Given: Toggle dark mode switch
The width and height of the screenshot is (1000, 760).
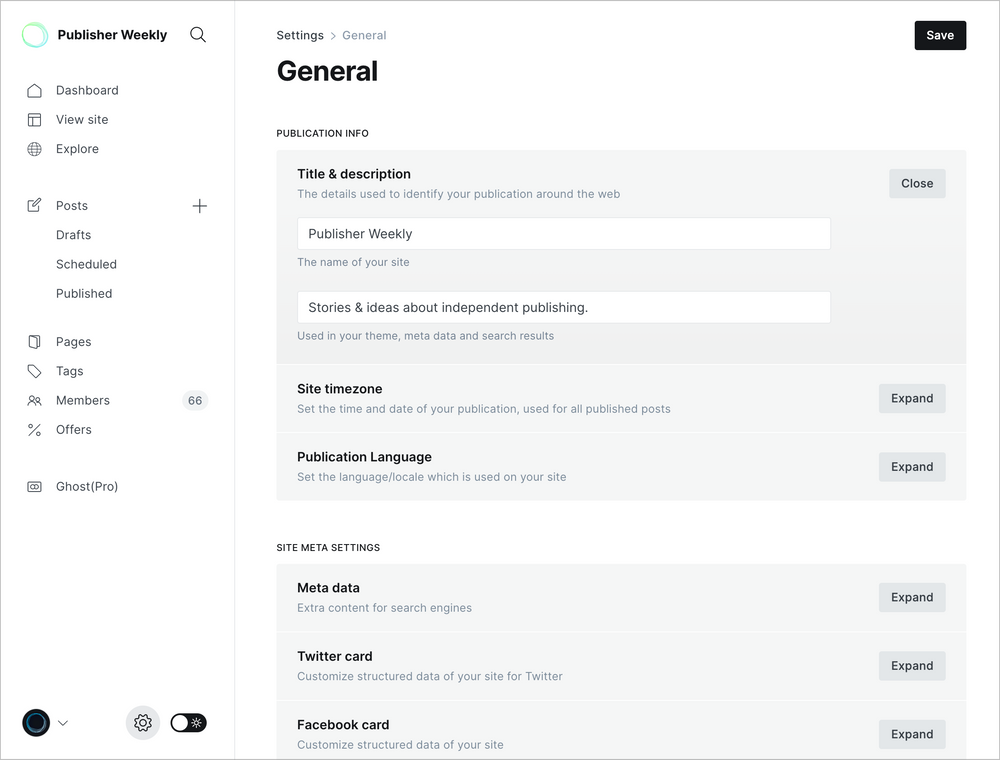Looking at the screenshot, I should pyautogui.click(x=188, y=722).
